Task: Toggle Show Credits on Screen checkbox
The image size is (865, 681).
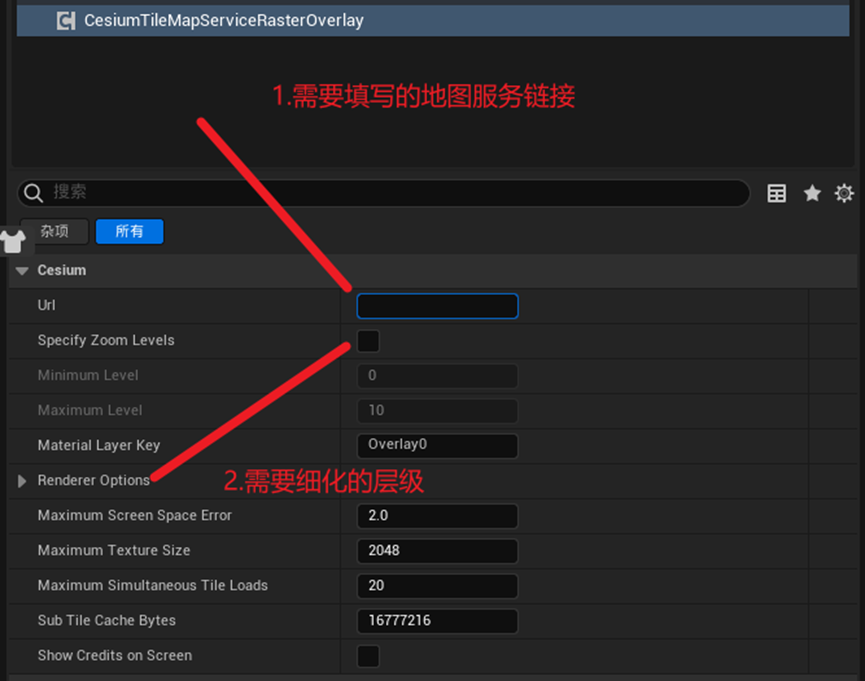Action: point(368,656)
